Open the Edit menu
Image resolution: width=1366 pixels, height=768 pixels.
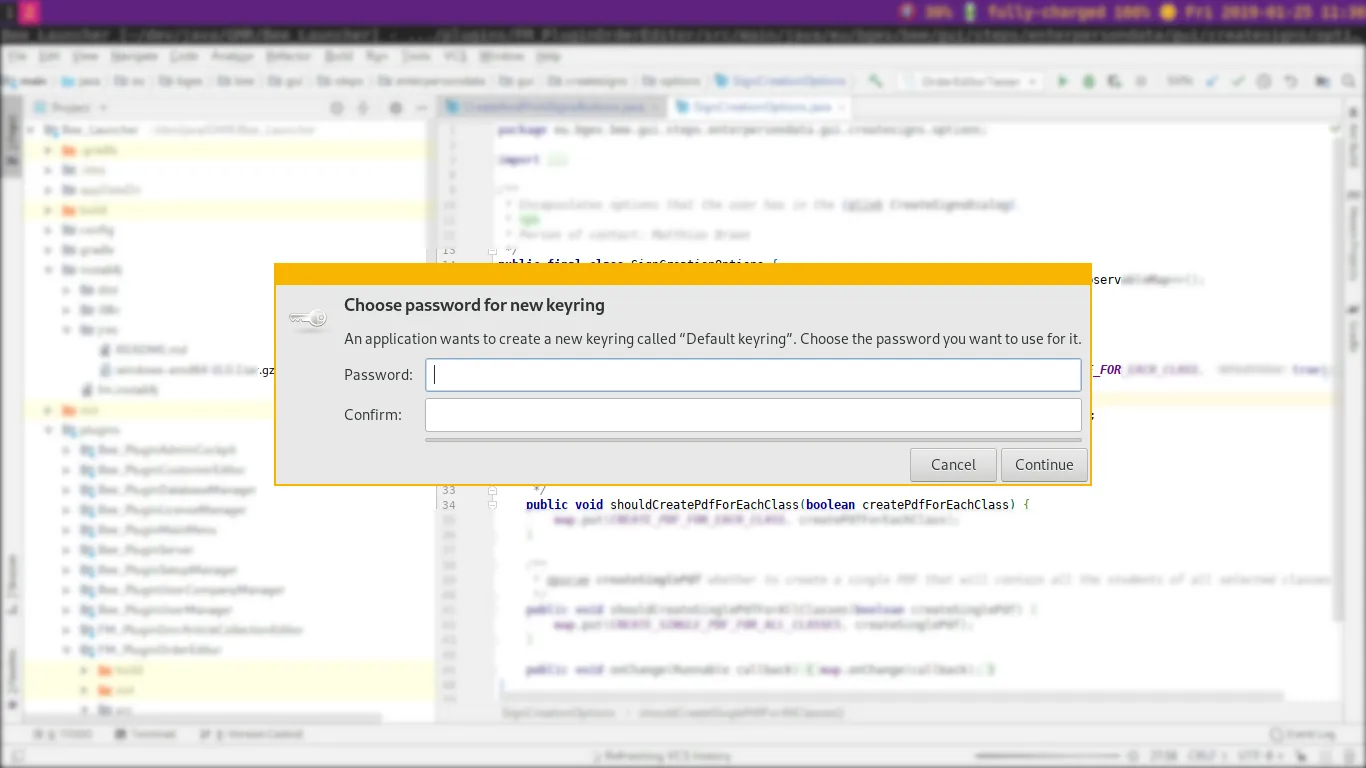click(49, 57)
